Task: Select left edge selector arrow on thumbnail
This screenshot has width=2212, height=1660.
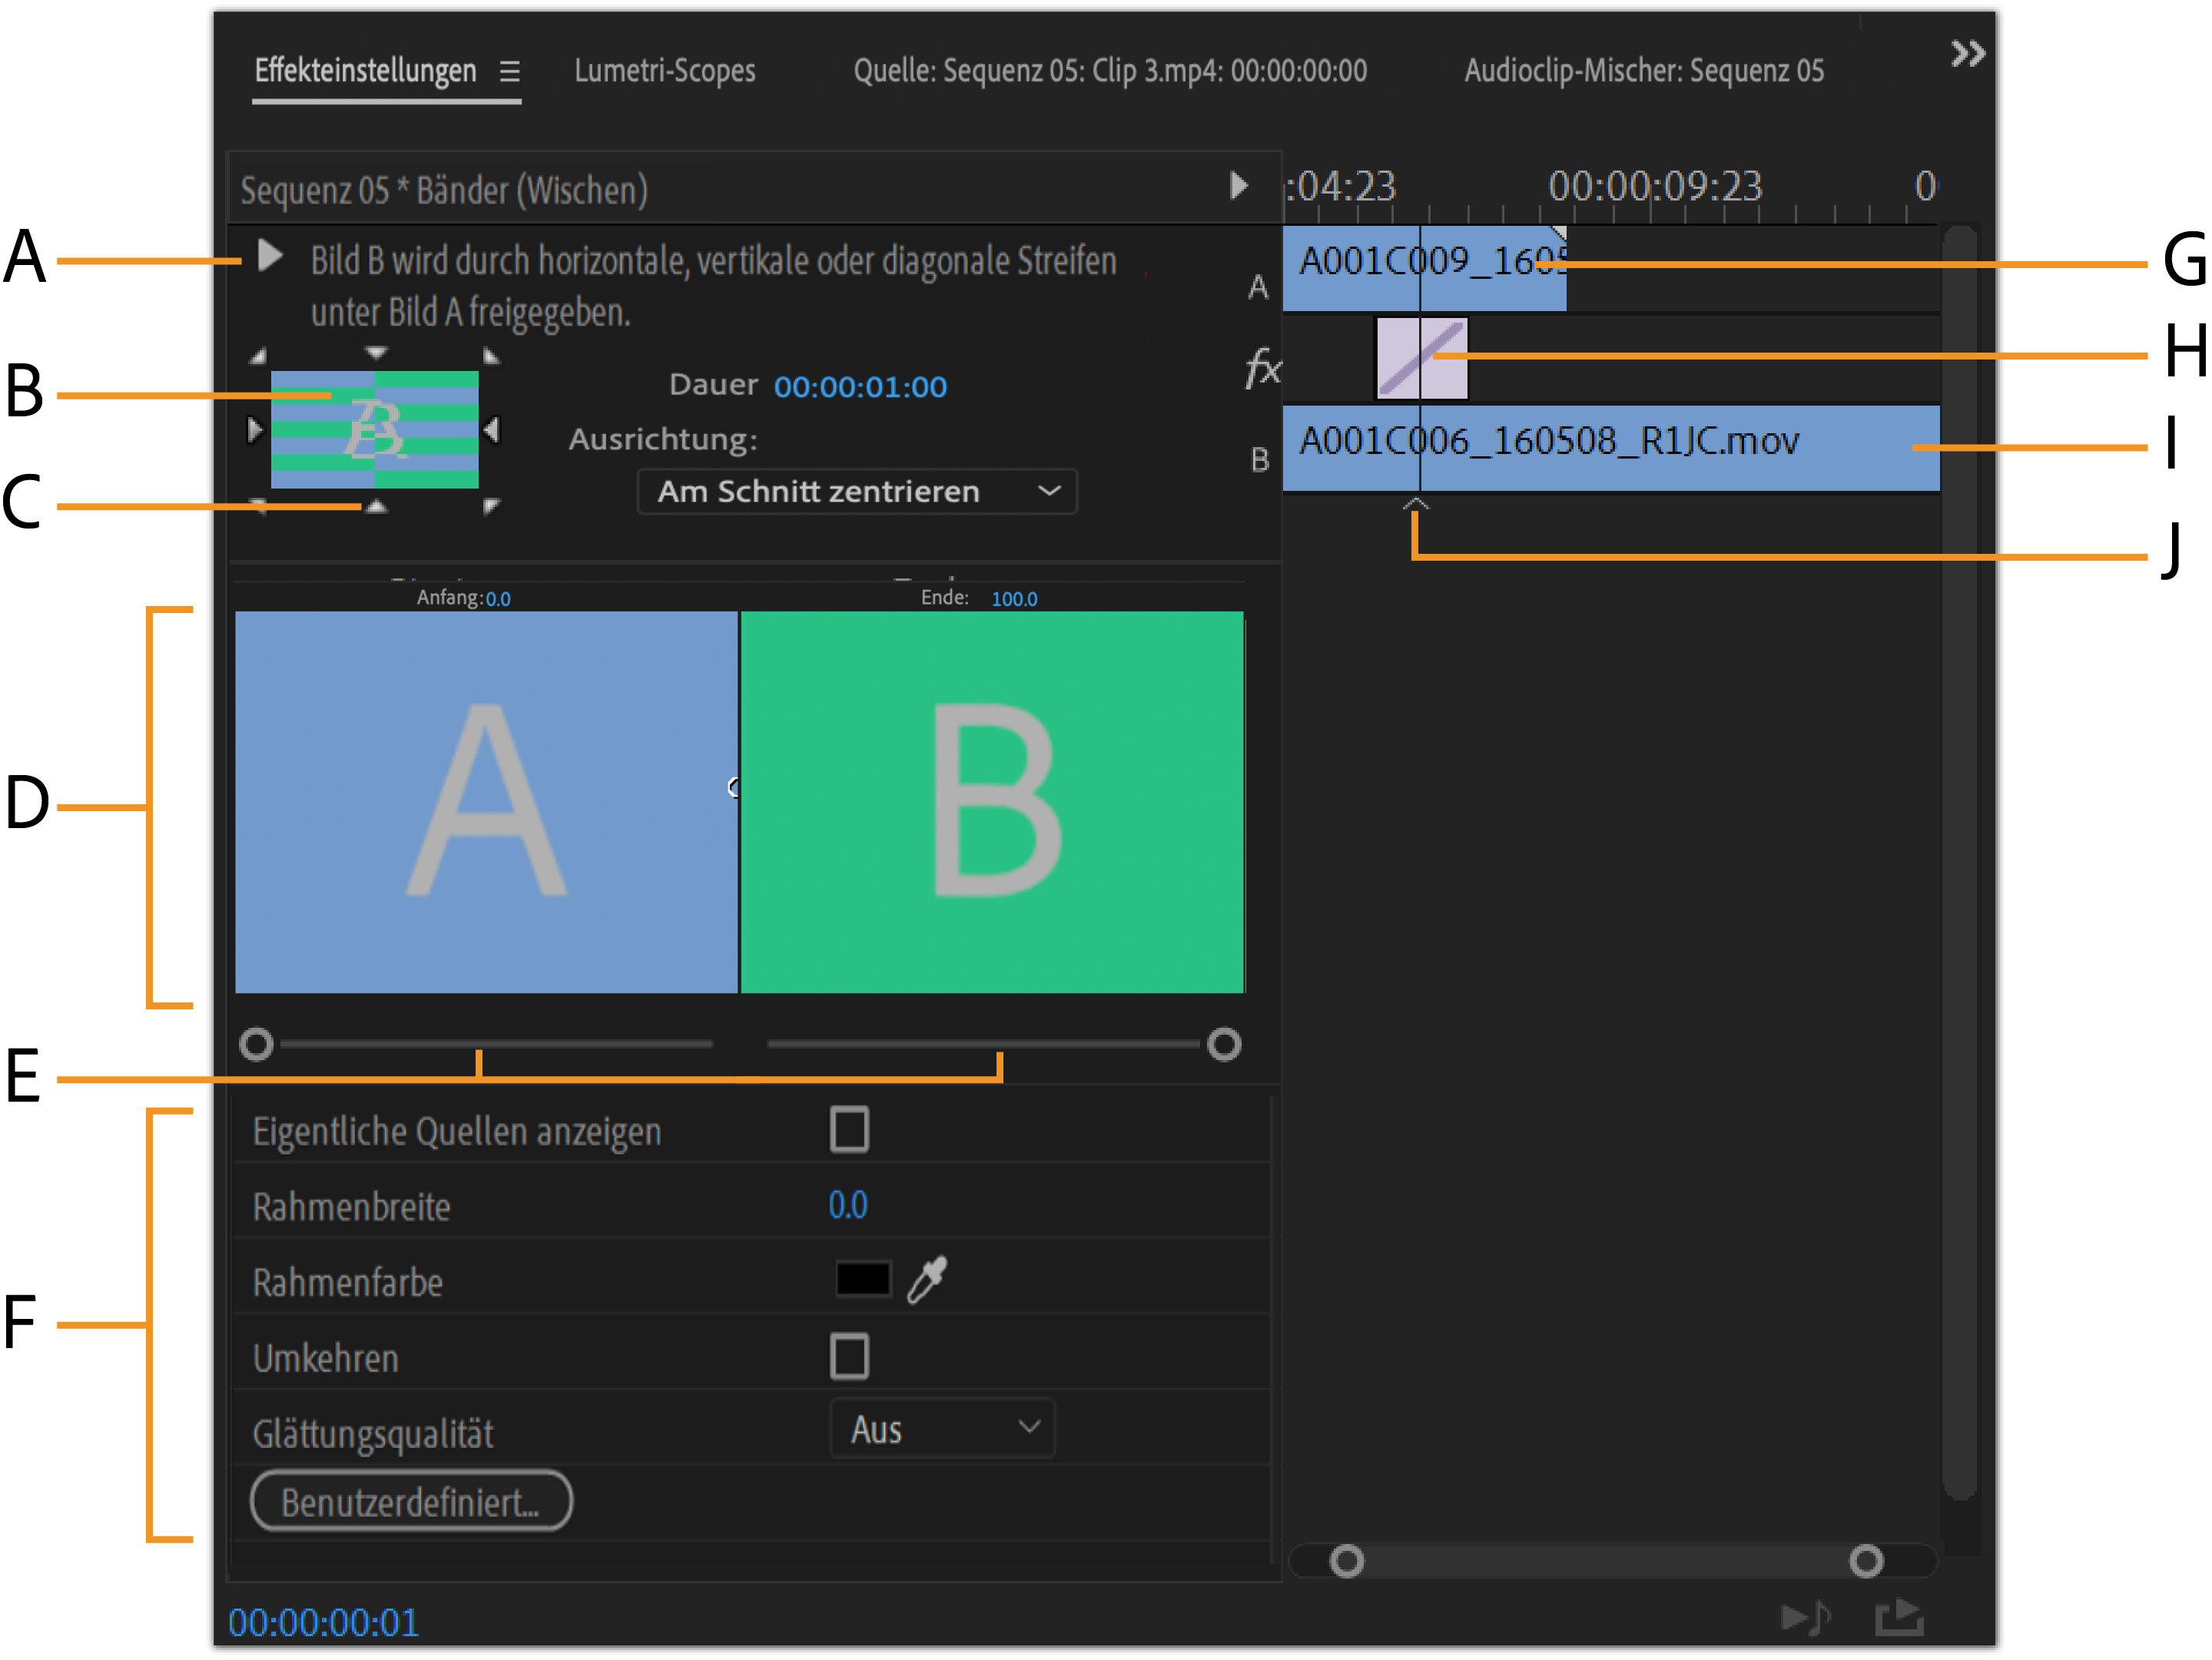Action: [x=254, y=430]
